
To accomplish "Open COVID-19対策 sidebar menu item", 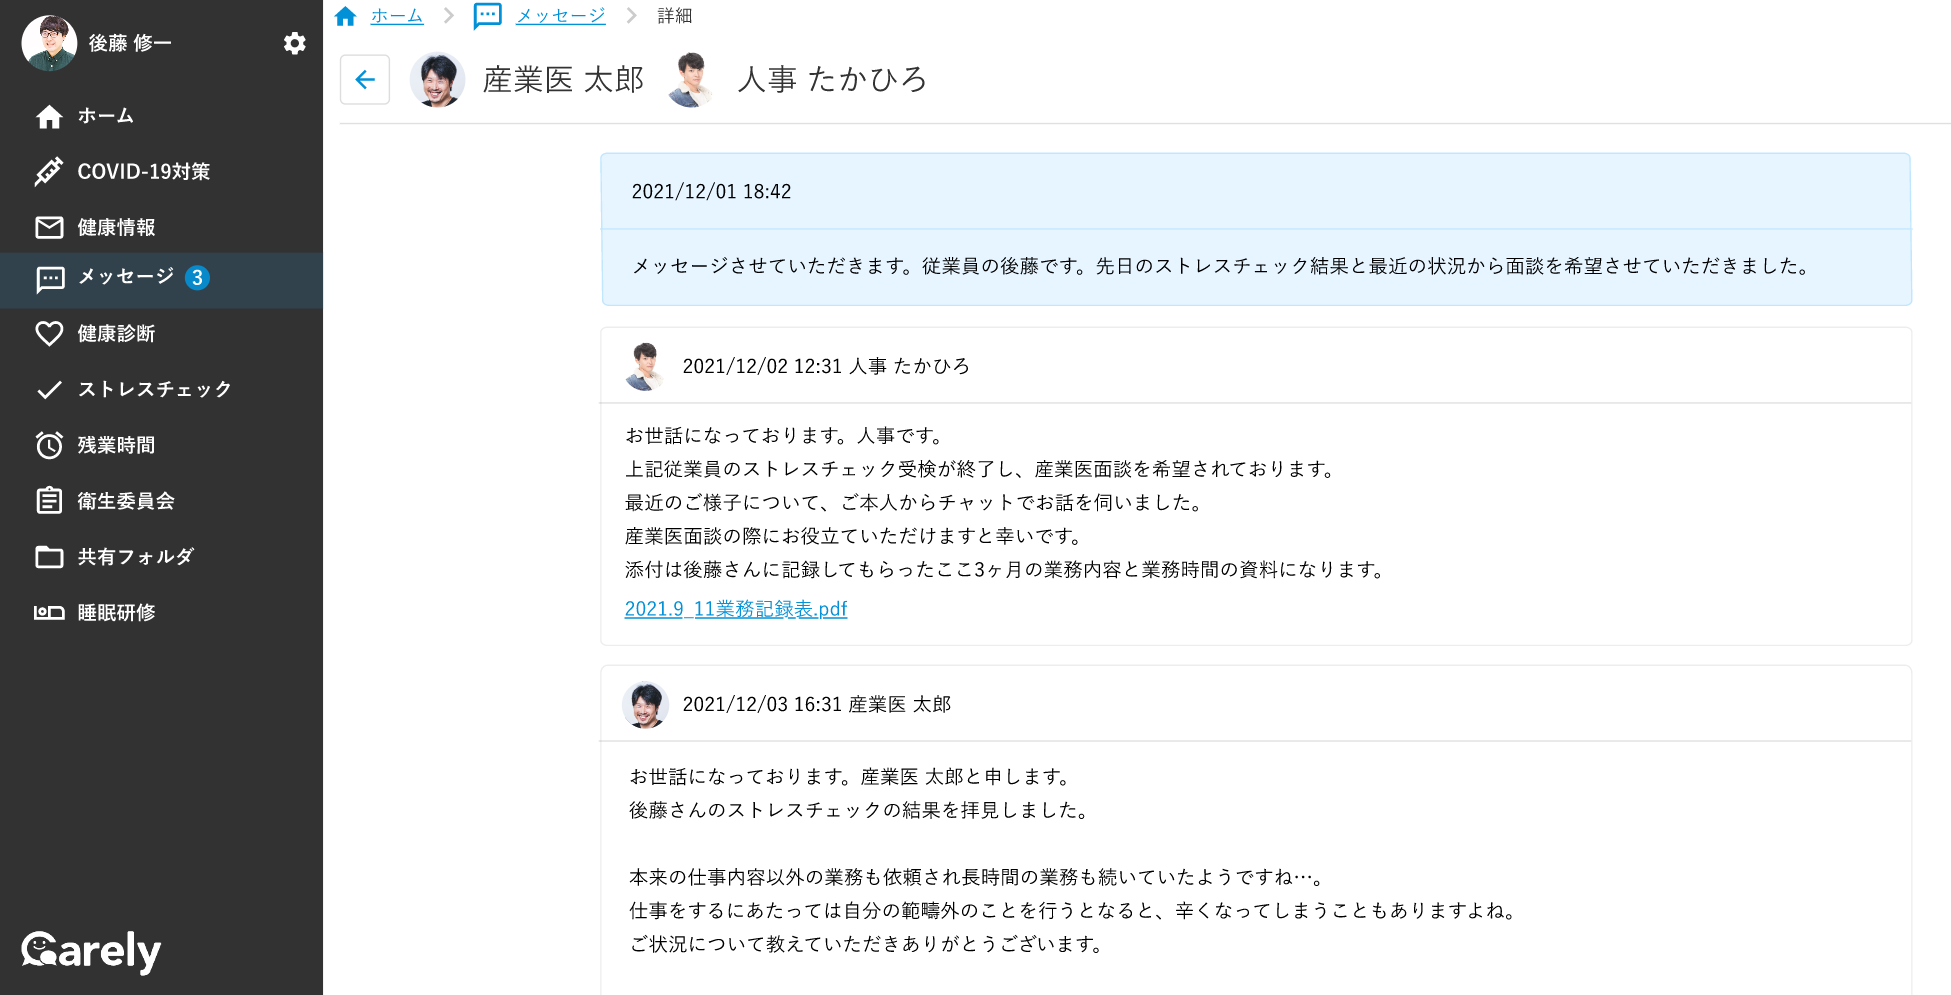I will point(143,172).
